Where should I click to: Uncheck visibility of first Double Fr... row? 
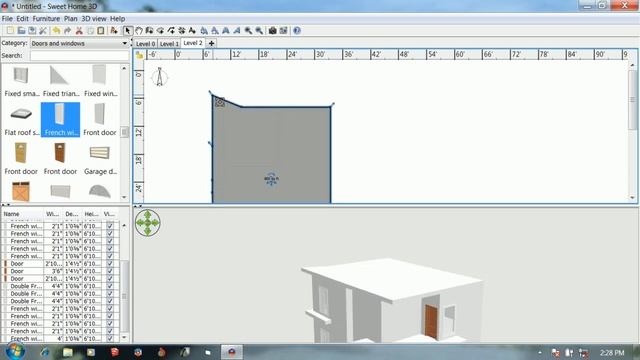pyautogui.click(x=109, y=286)
